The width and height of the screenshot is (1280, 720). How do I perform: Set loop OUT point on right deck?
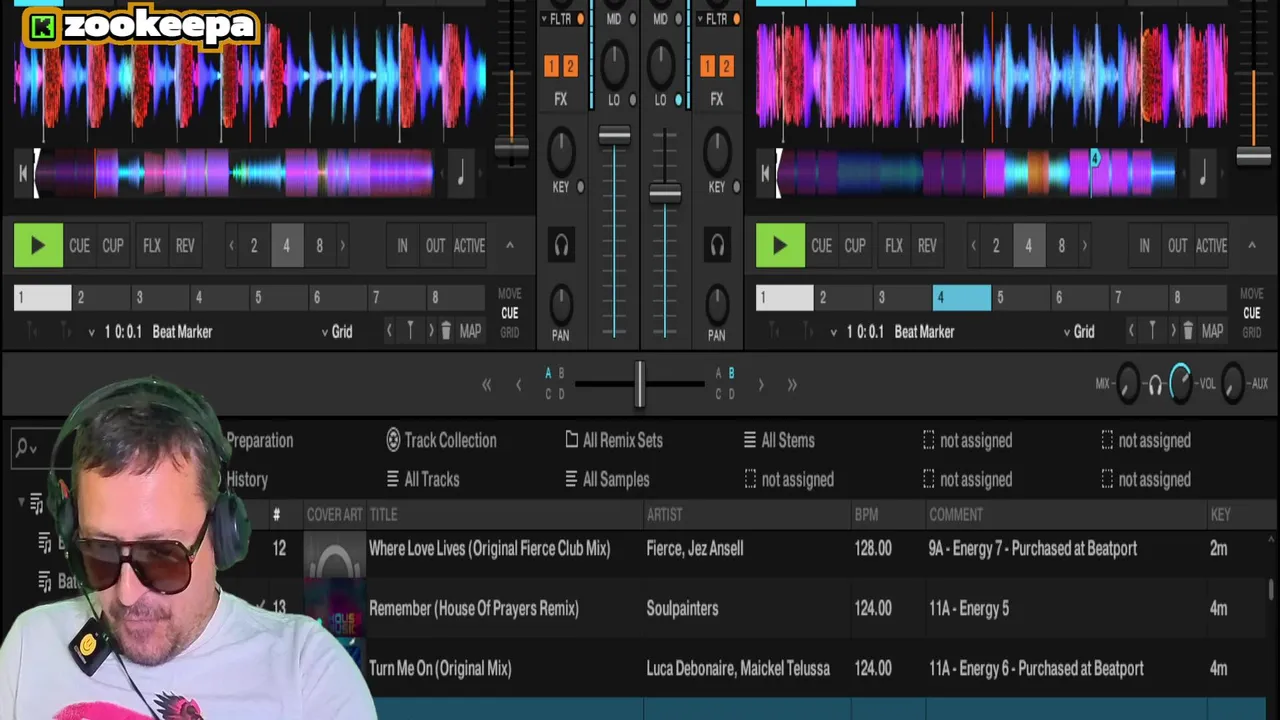[x=1178, y=246]
